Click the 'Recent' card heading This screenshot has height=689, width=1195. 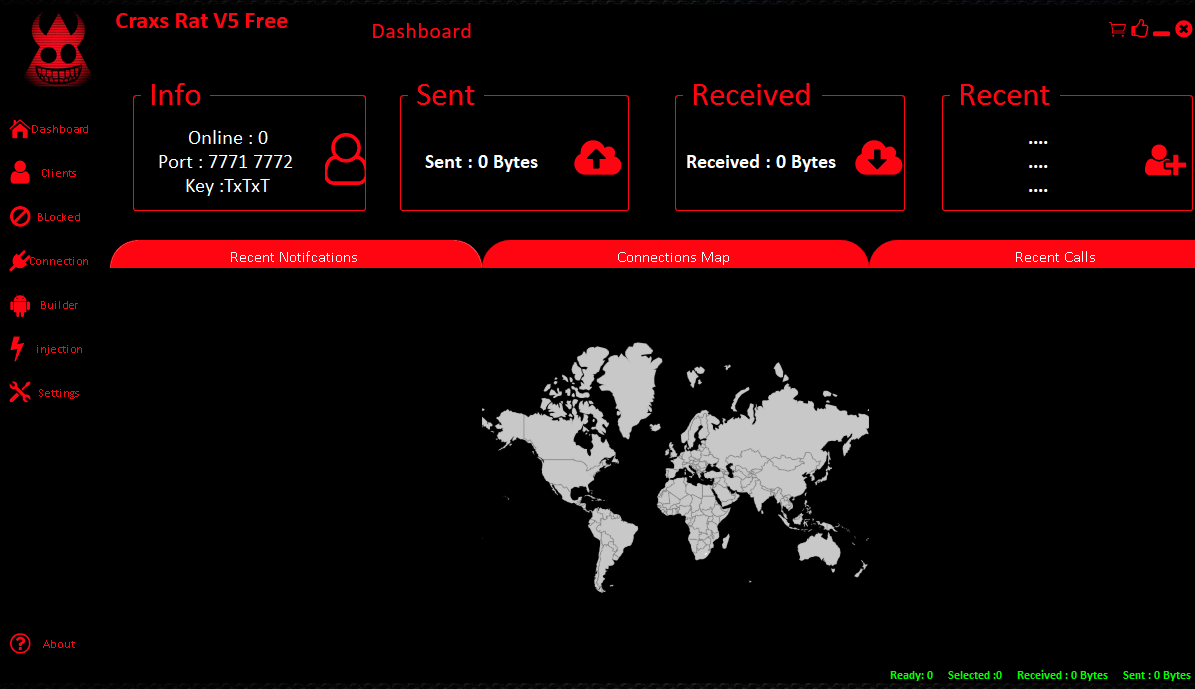pos(1004,95)
